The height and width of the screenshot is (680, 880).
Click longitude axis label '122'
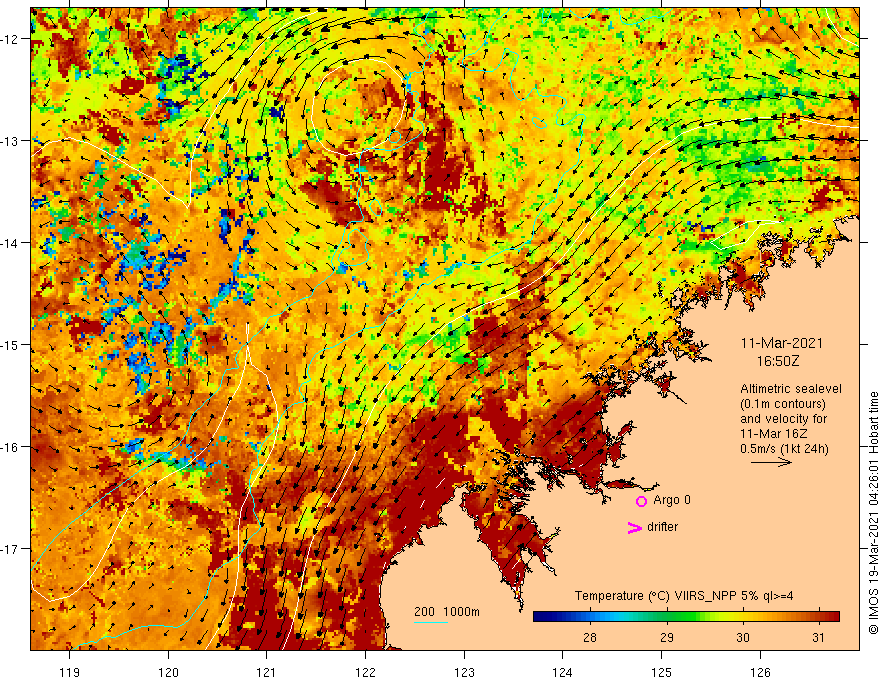click(x=365, y=672)
